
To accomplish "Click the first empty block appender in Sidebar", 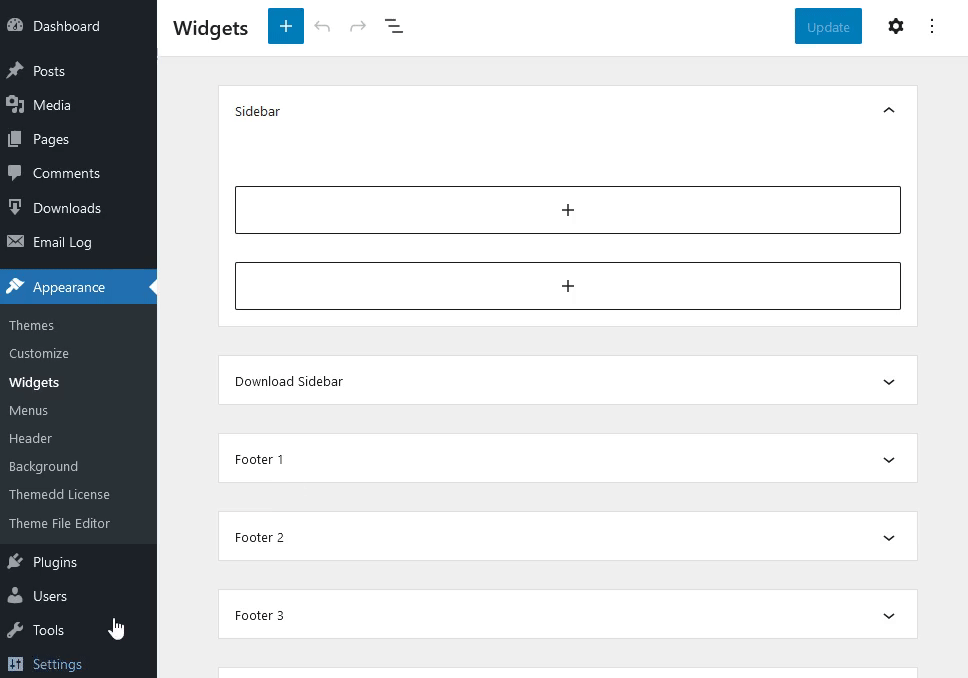I will coord(567,210).
